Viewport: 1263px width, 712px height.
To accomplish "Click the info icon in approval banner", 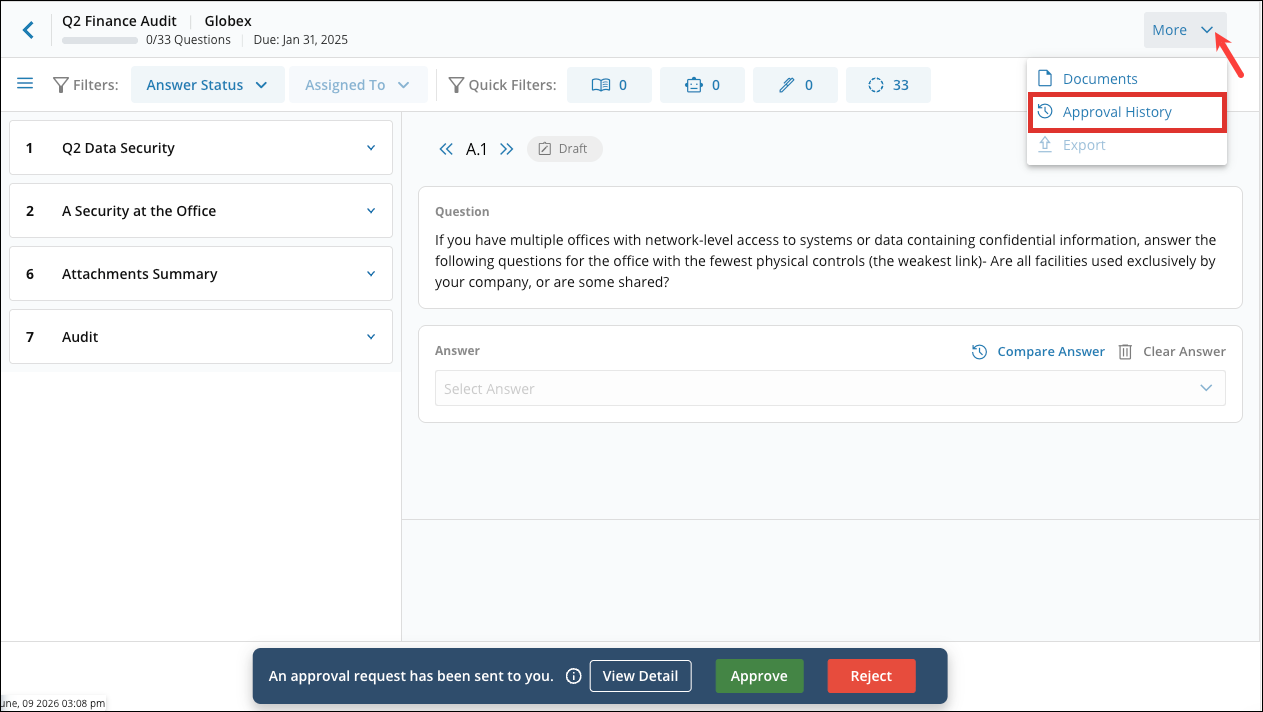I will click(x=574, y=676).
